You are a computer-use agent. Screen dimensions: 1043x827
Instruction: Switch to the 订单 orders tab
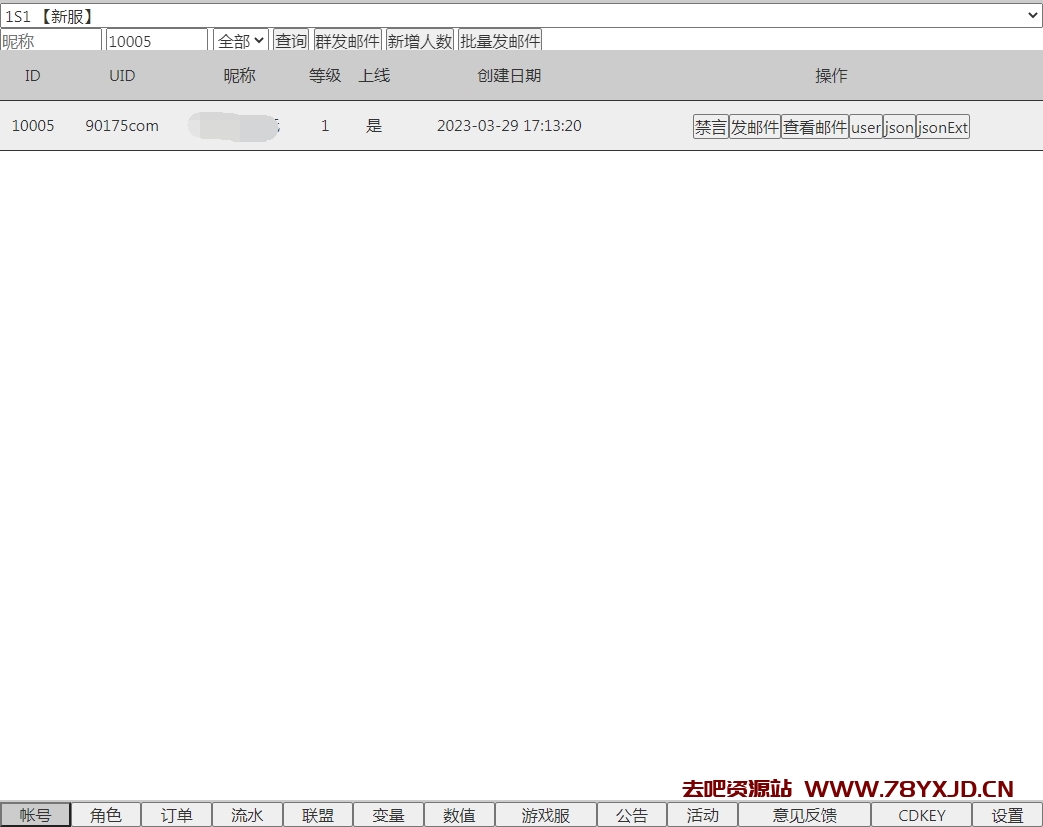click(x=177, y=815)
